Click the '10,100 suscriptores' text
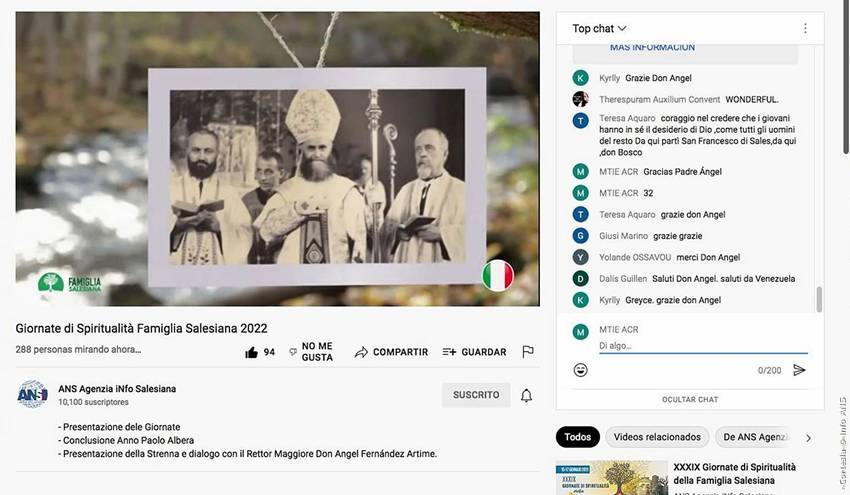Screen dimensions: 850x495 pos(93,402)
